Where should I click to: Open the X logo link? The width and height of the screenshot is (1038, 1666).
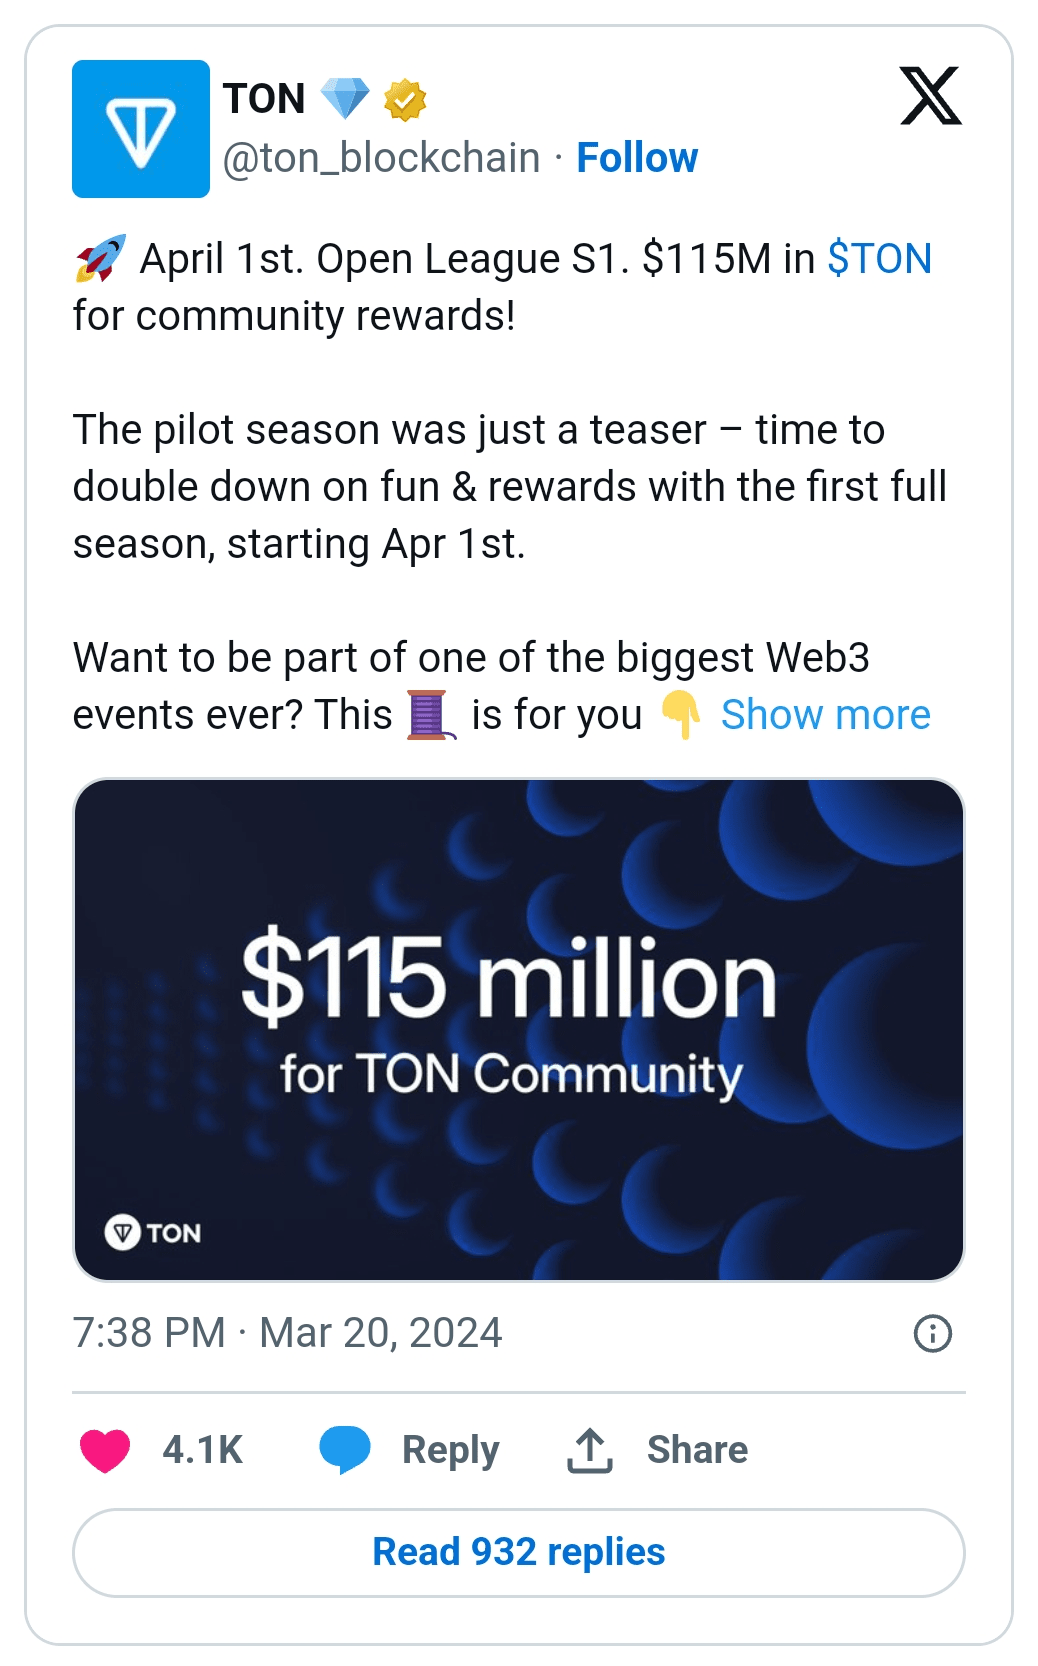930,97
